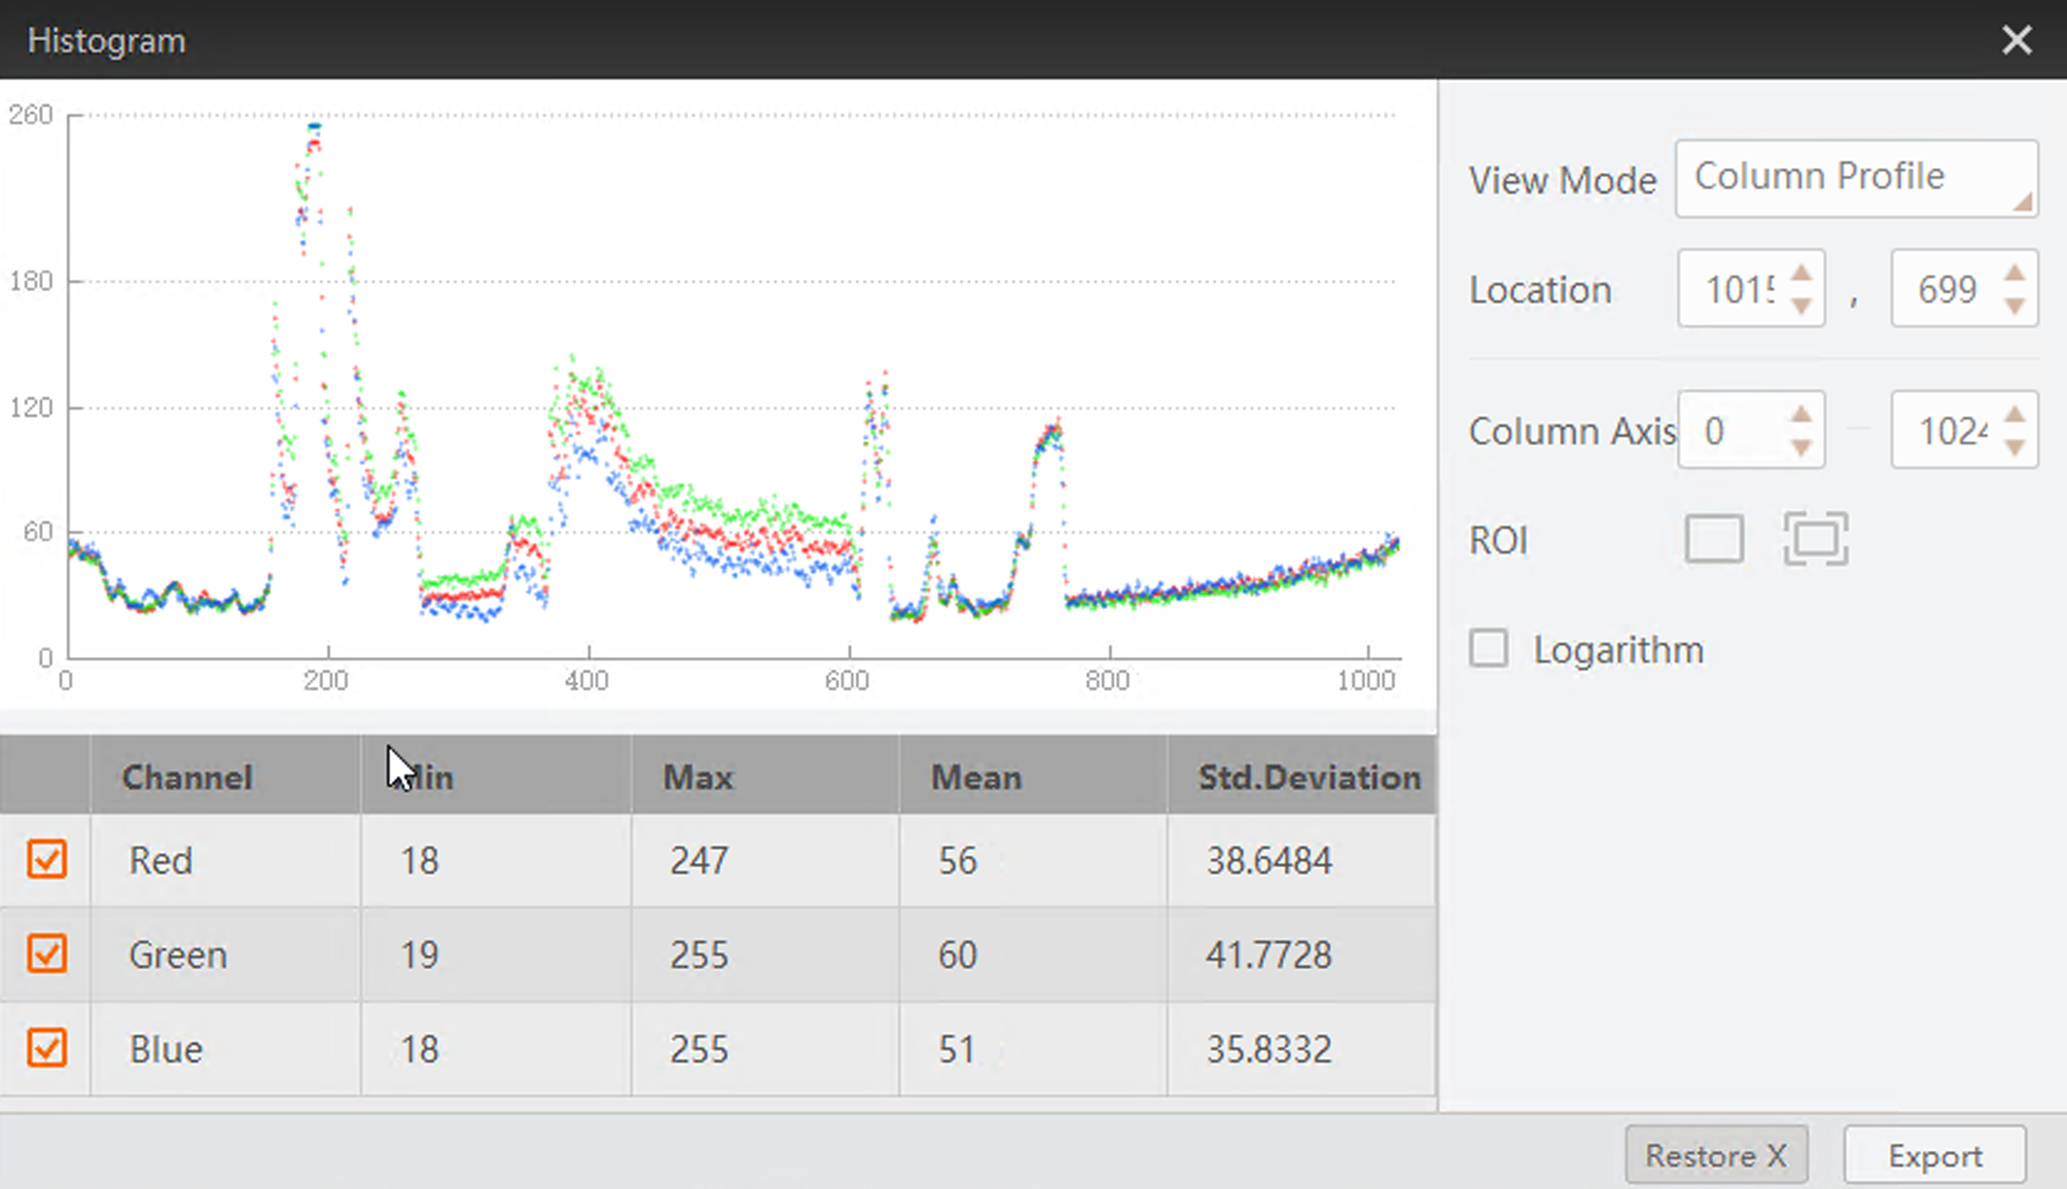Screen dimensions: 2067x1189
Task: Click the Mean column header
Action: (976, 777)
